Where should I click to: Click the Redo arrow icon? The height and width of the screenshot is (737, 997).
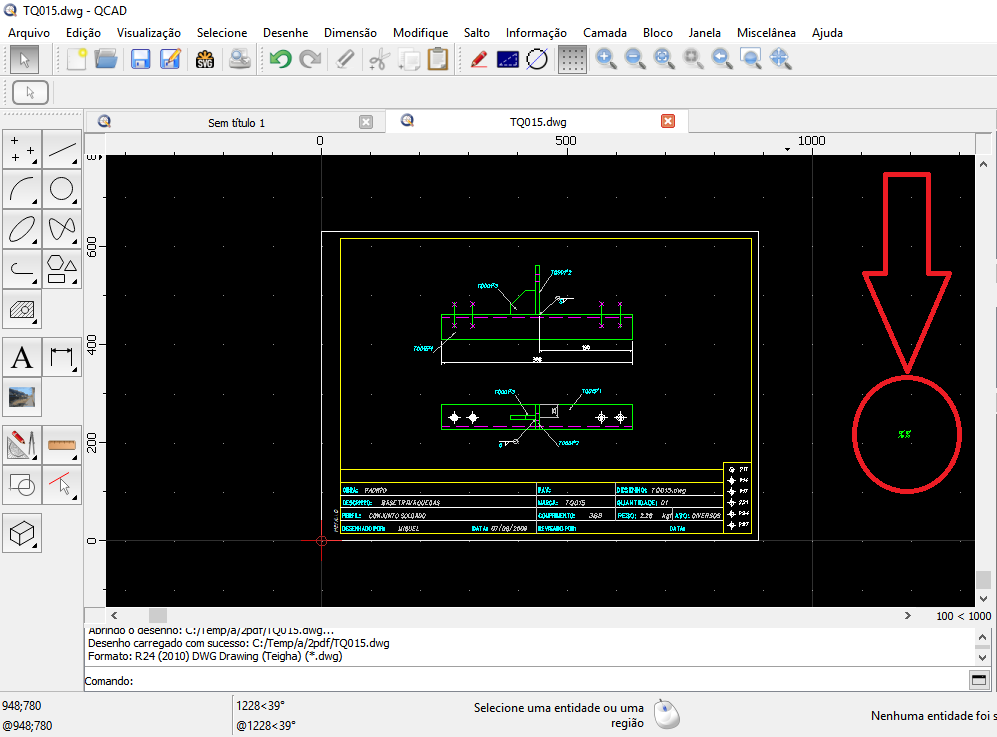310,60
